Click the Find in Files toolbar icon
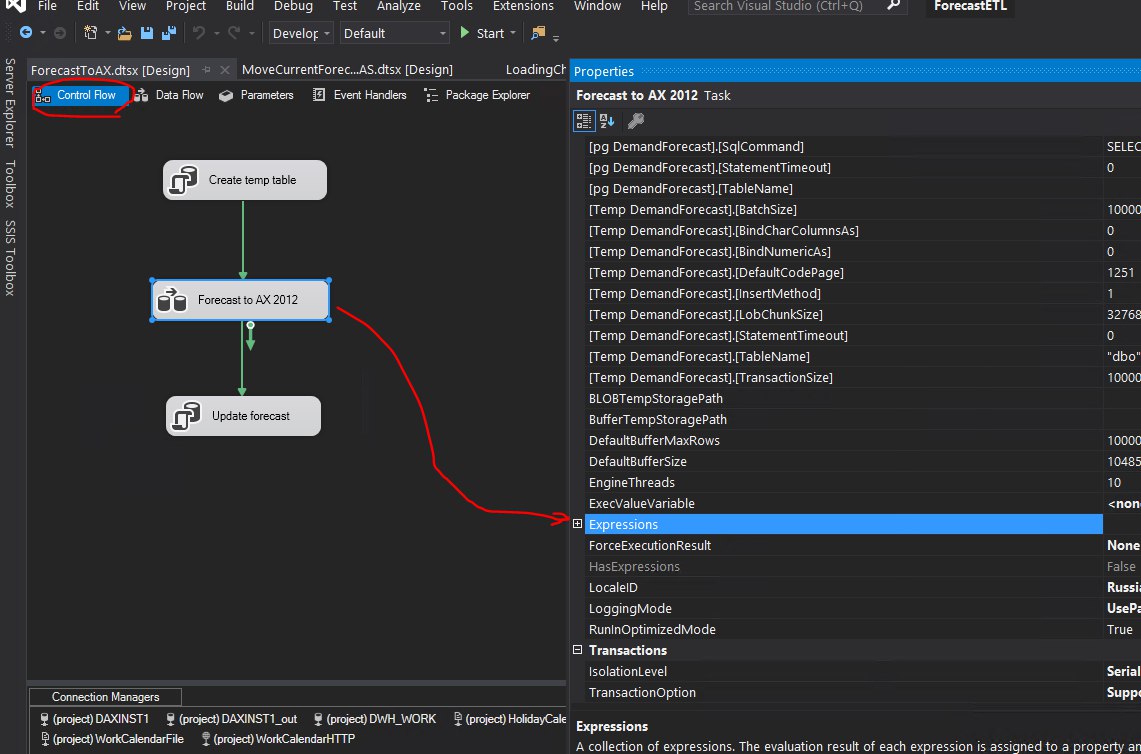The width and height of the screenshot is (1141, 754). (x=538, y=33)
